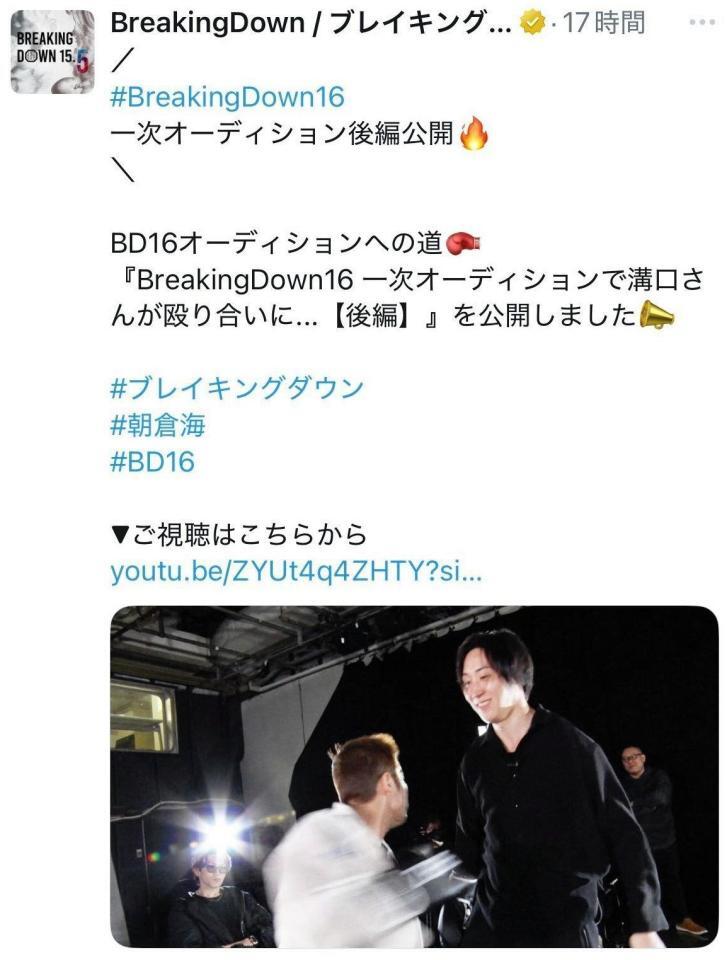Click the gold verified badge icon
This screenshot has height=960, width=727.
[x=533, y=23]
